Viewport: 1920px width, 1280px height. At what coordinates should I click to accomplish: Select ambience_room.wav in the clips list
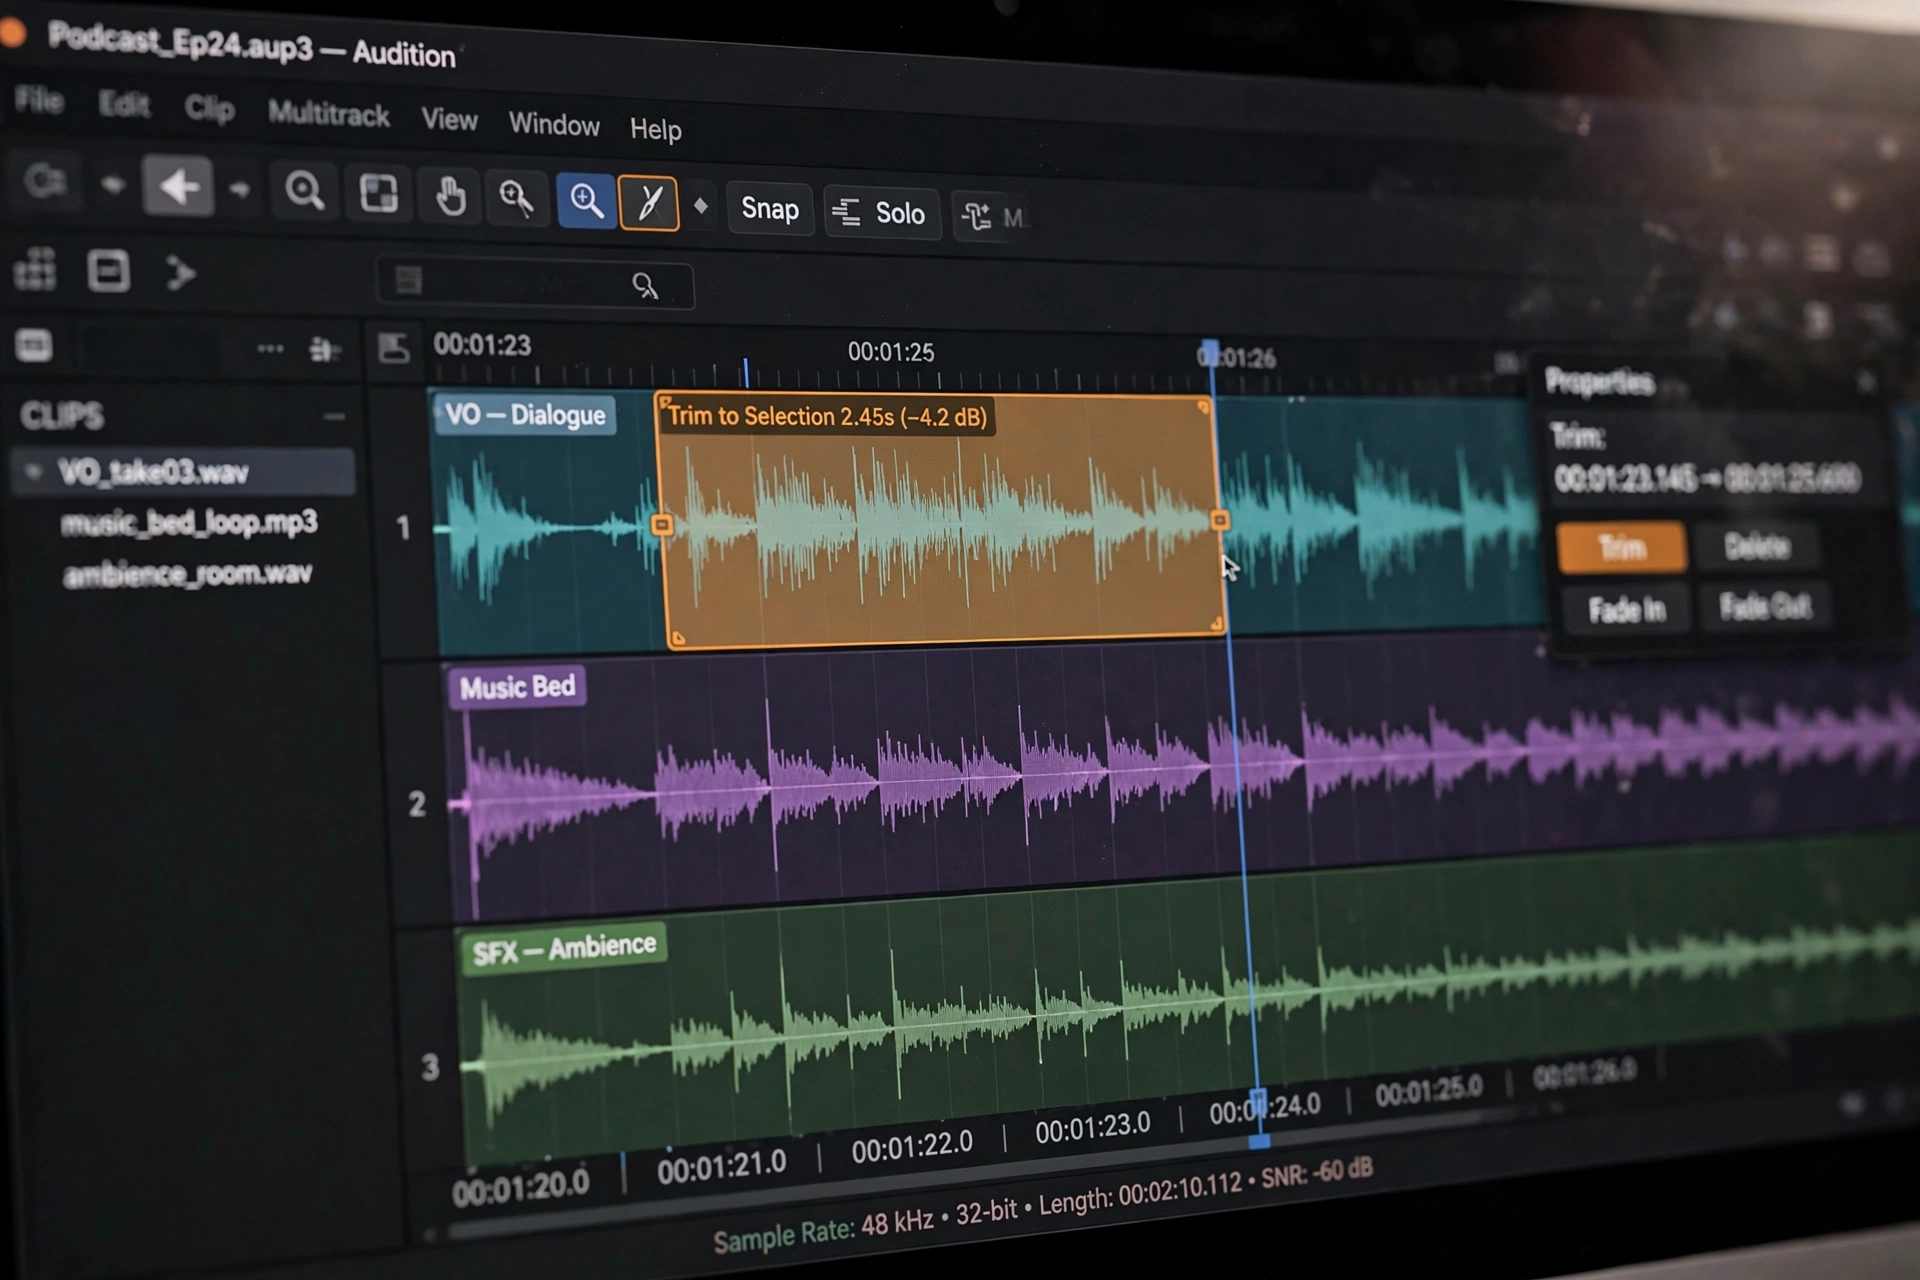tap(187, 574)
